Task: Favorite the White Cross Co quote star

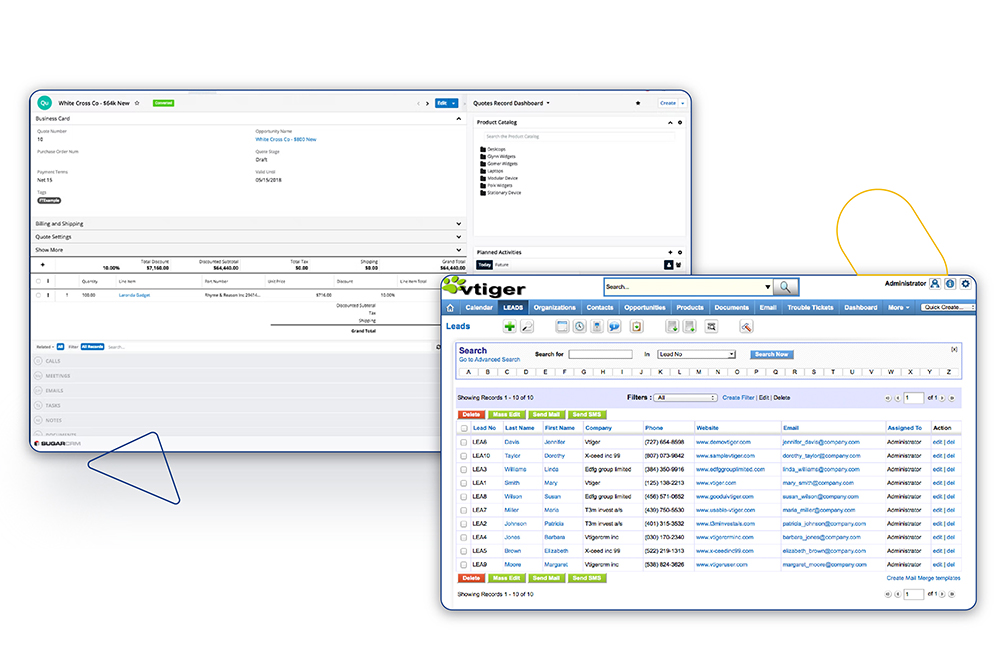Action: click(x=137, y=103)
